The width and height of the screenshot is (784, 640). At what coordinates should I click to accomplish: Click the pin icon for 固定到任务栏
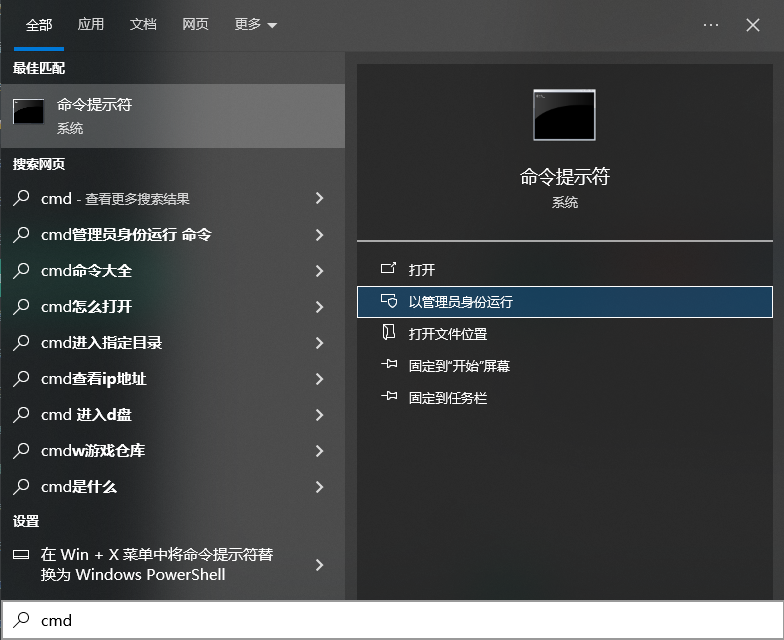tap(389, 398)
